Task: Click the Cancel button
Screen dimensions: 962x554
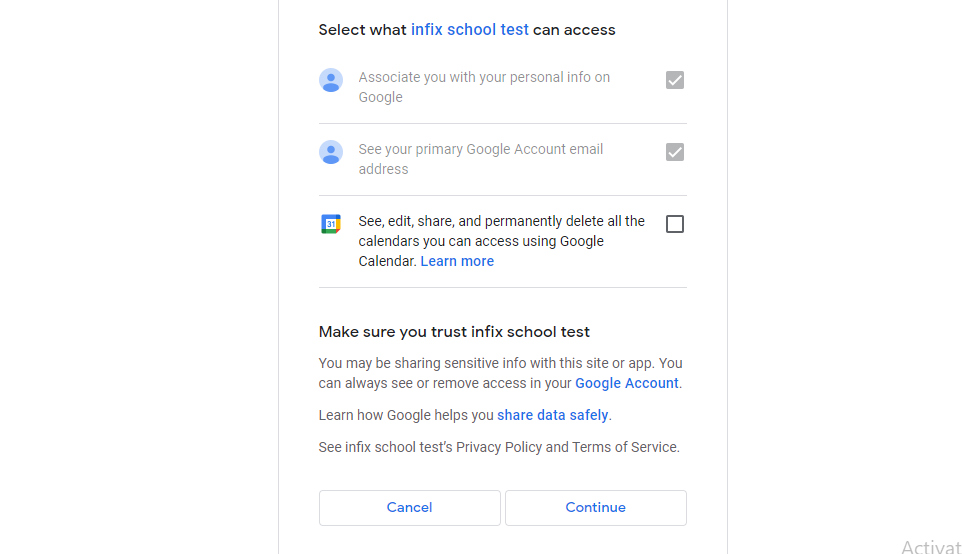Action: pyautogui.click(x=409, y=507)
